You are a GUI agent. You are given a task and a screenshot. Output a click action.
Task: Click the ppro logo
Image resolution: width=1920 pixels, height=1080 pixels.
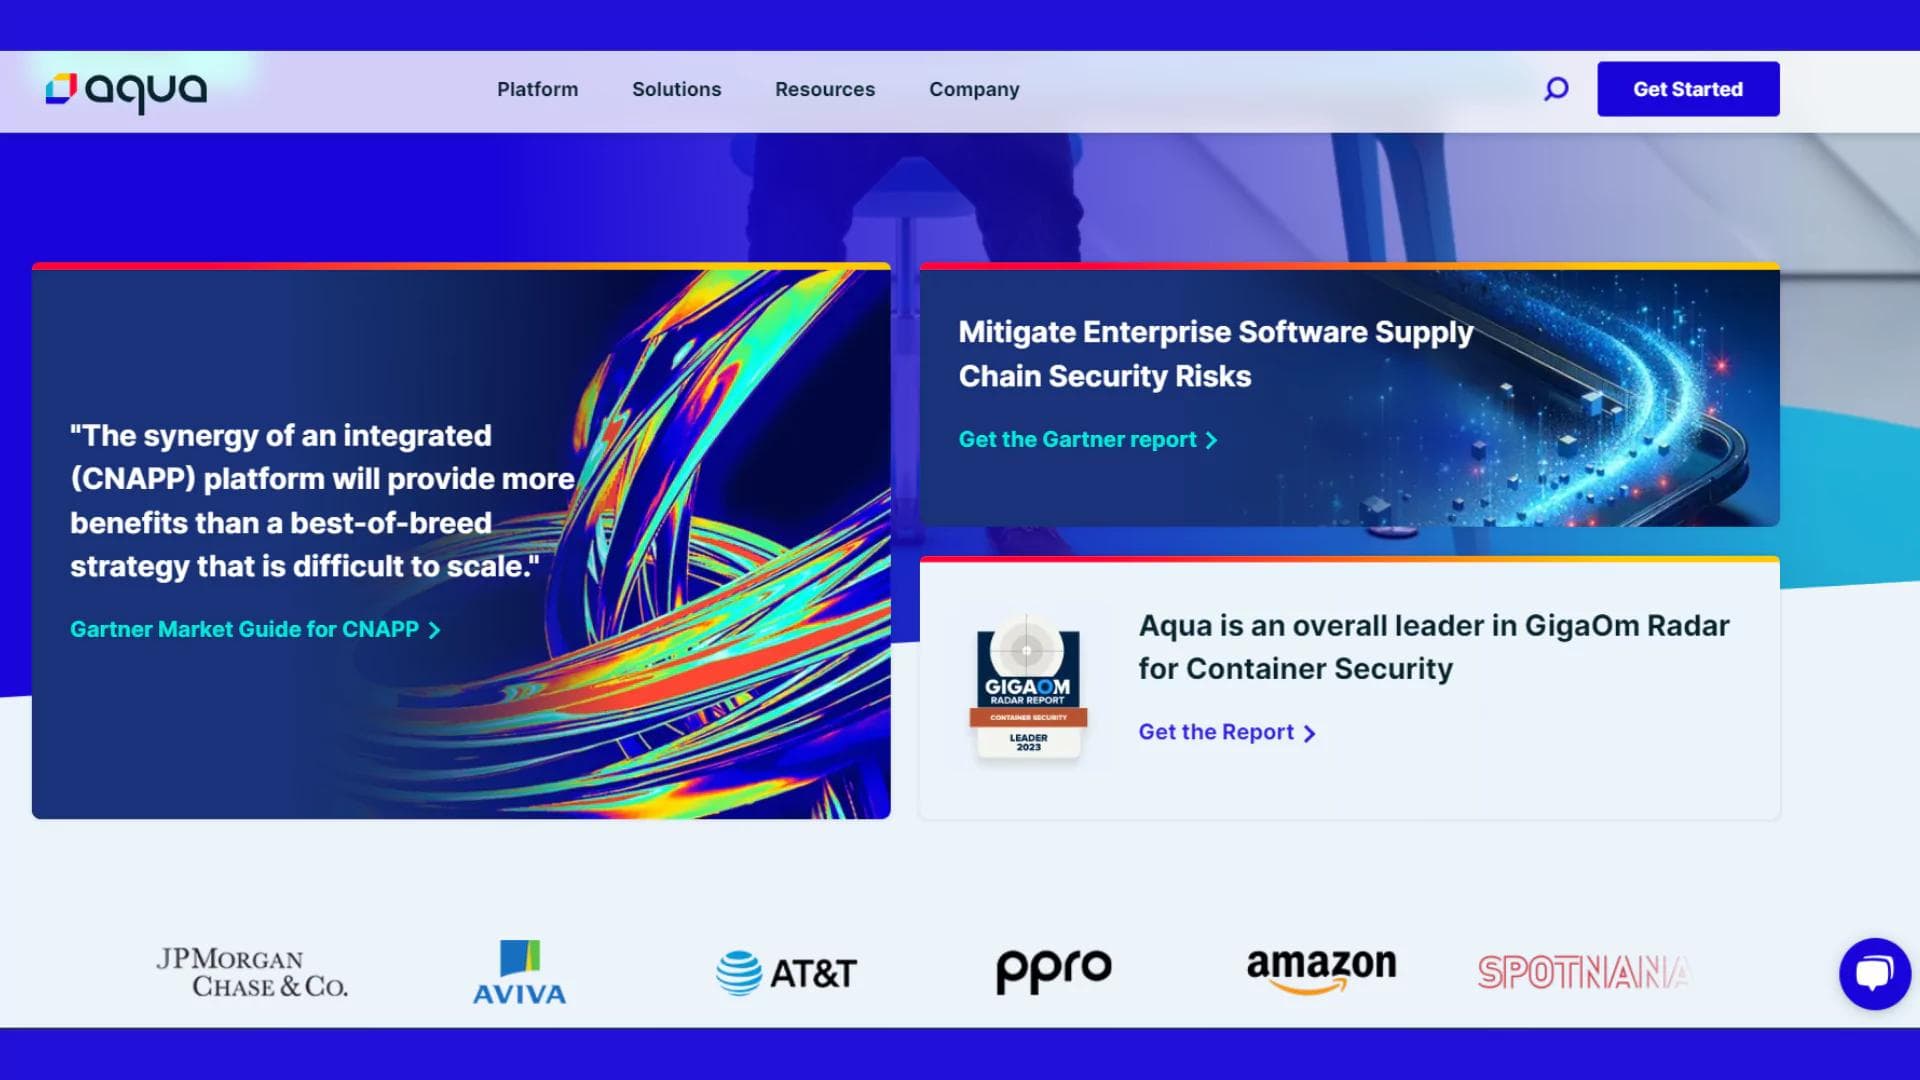point(1053,969)
